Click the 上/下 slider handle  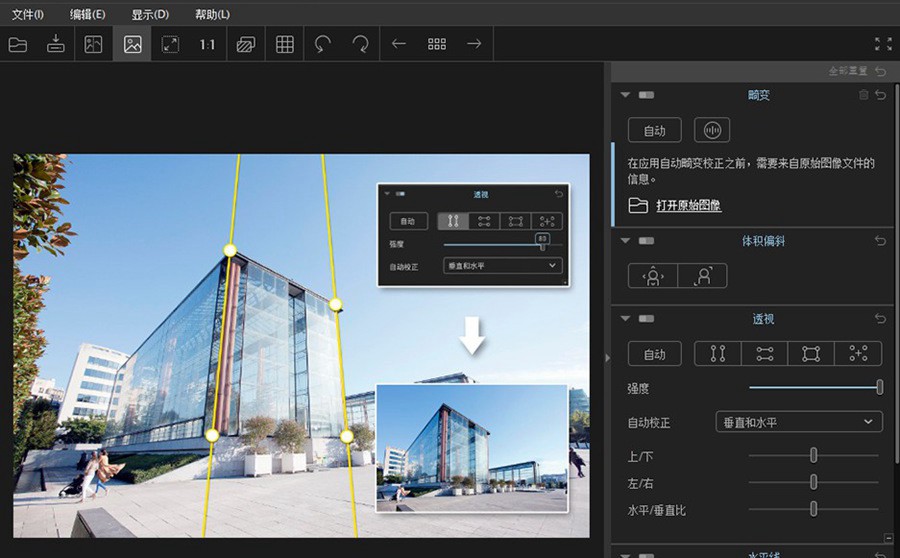[813, 455]
